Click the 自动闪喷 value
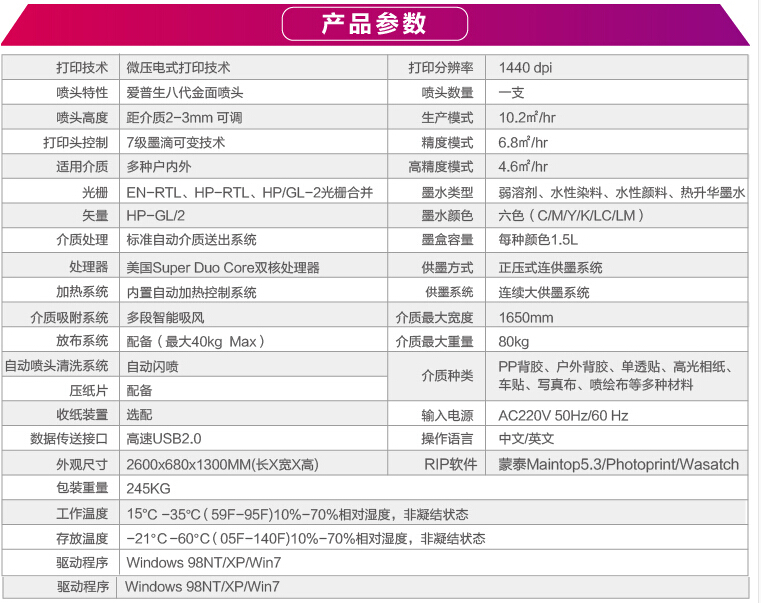 pyautogui.click(x=152, y=366)
